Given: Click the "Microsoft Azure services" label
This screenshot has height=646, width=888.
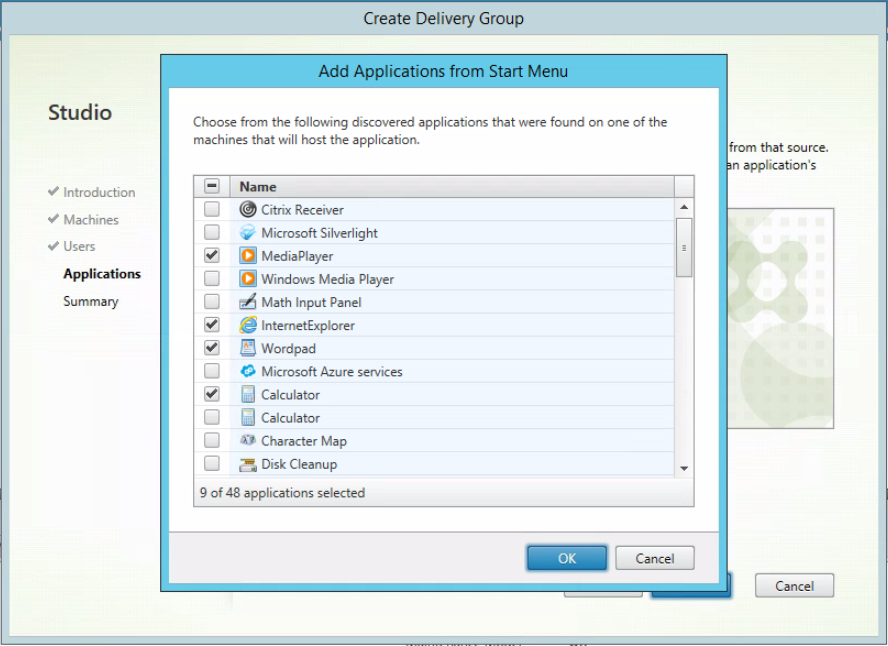Looking at the screenshot, I should tap(332, 372).
